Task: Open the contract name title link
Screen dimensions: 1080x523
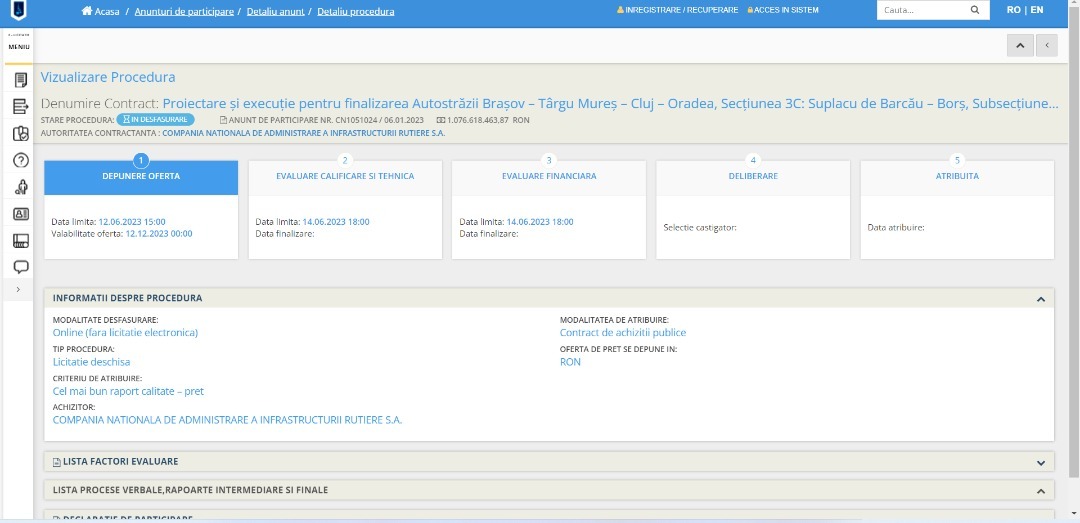Action: pyautogui.click(x=610, y=104)
